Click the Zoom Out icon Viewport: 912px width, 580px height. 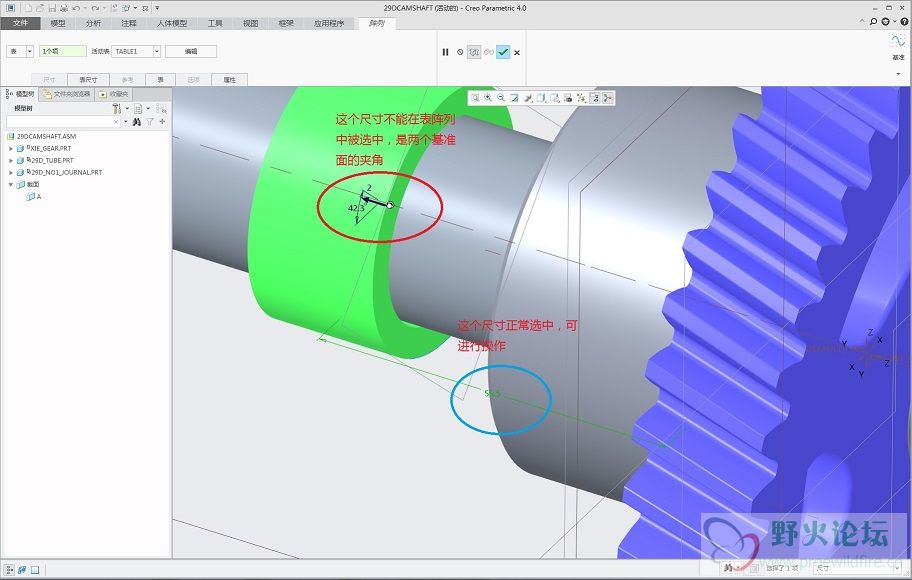click(501, 98)
